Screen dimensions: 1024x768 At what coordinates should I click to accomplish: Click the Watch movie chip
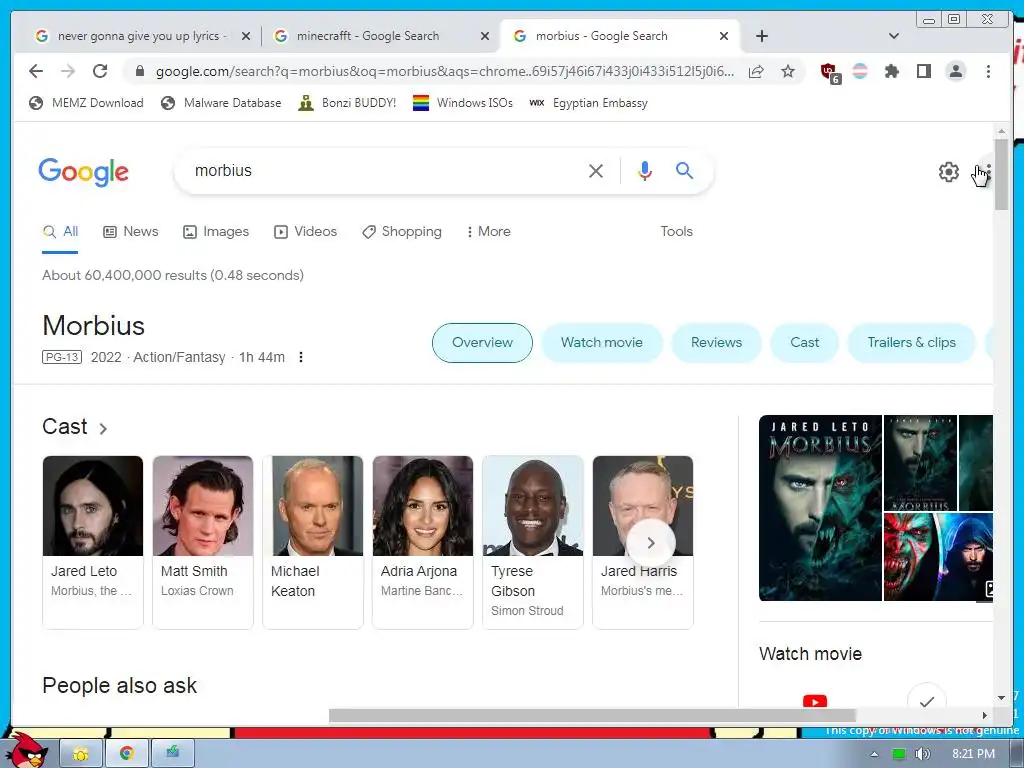click(x=601, y=343)
